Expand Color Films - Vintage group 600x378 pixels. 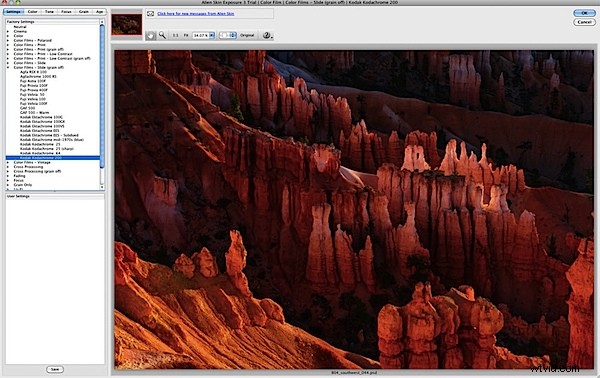8,163
